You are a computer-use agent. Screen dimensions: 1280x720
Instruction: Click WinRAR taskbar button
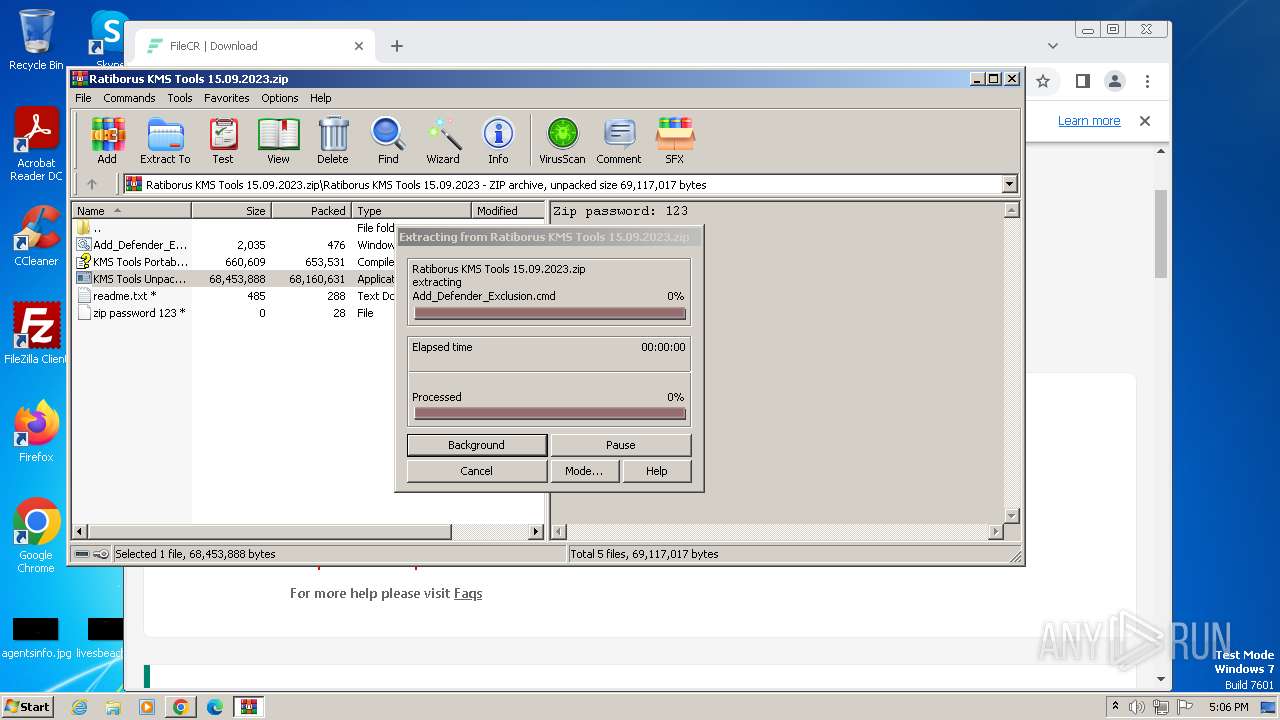(248, 707)
